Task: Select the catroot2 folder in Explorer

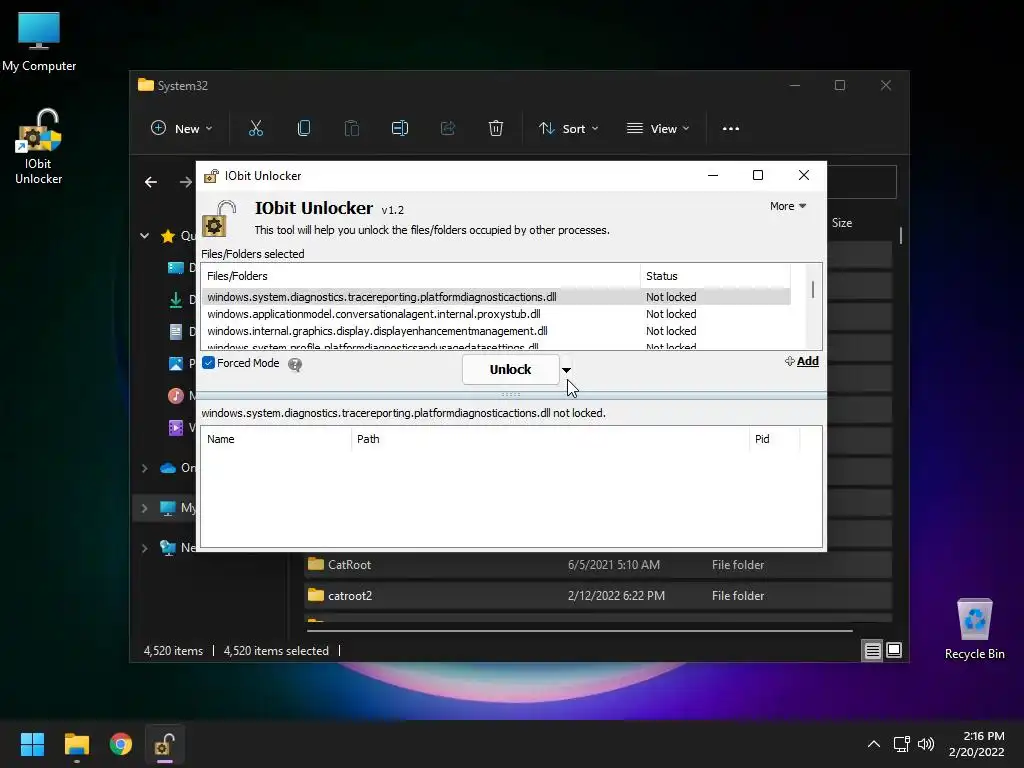Action: tap(598, 596)
